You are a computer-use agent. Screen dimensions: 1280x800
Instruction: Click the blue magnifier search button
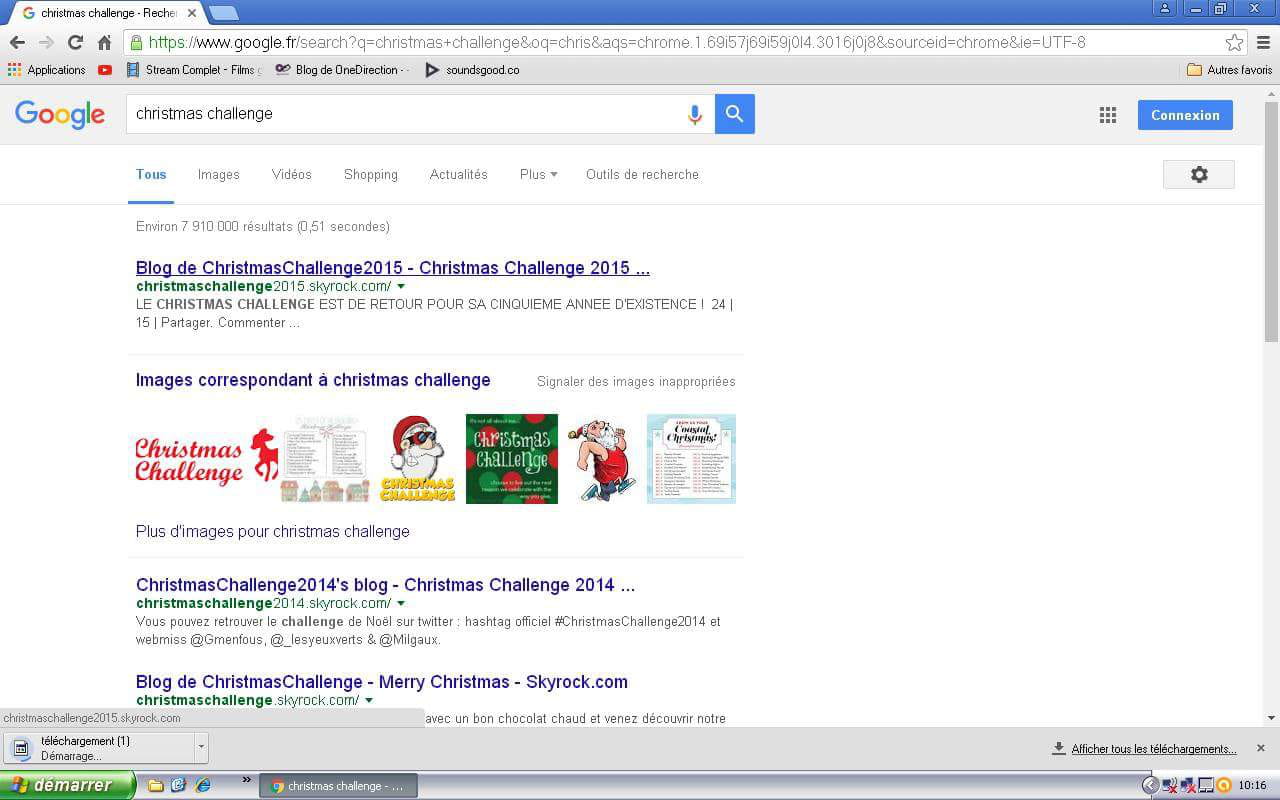pos(735,114)
